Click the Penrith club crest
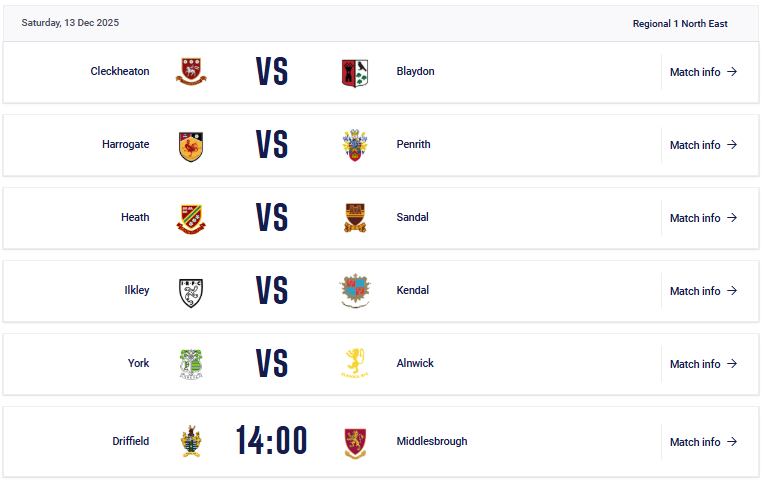The image size is (762, 482). pyautogui.click(x=354, y=145)
